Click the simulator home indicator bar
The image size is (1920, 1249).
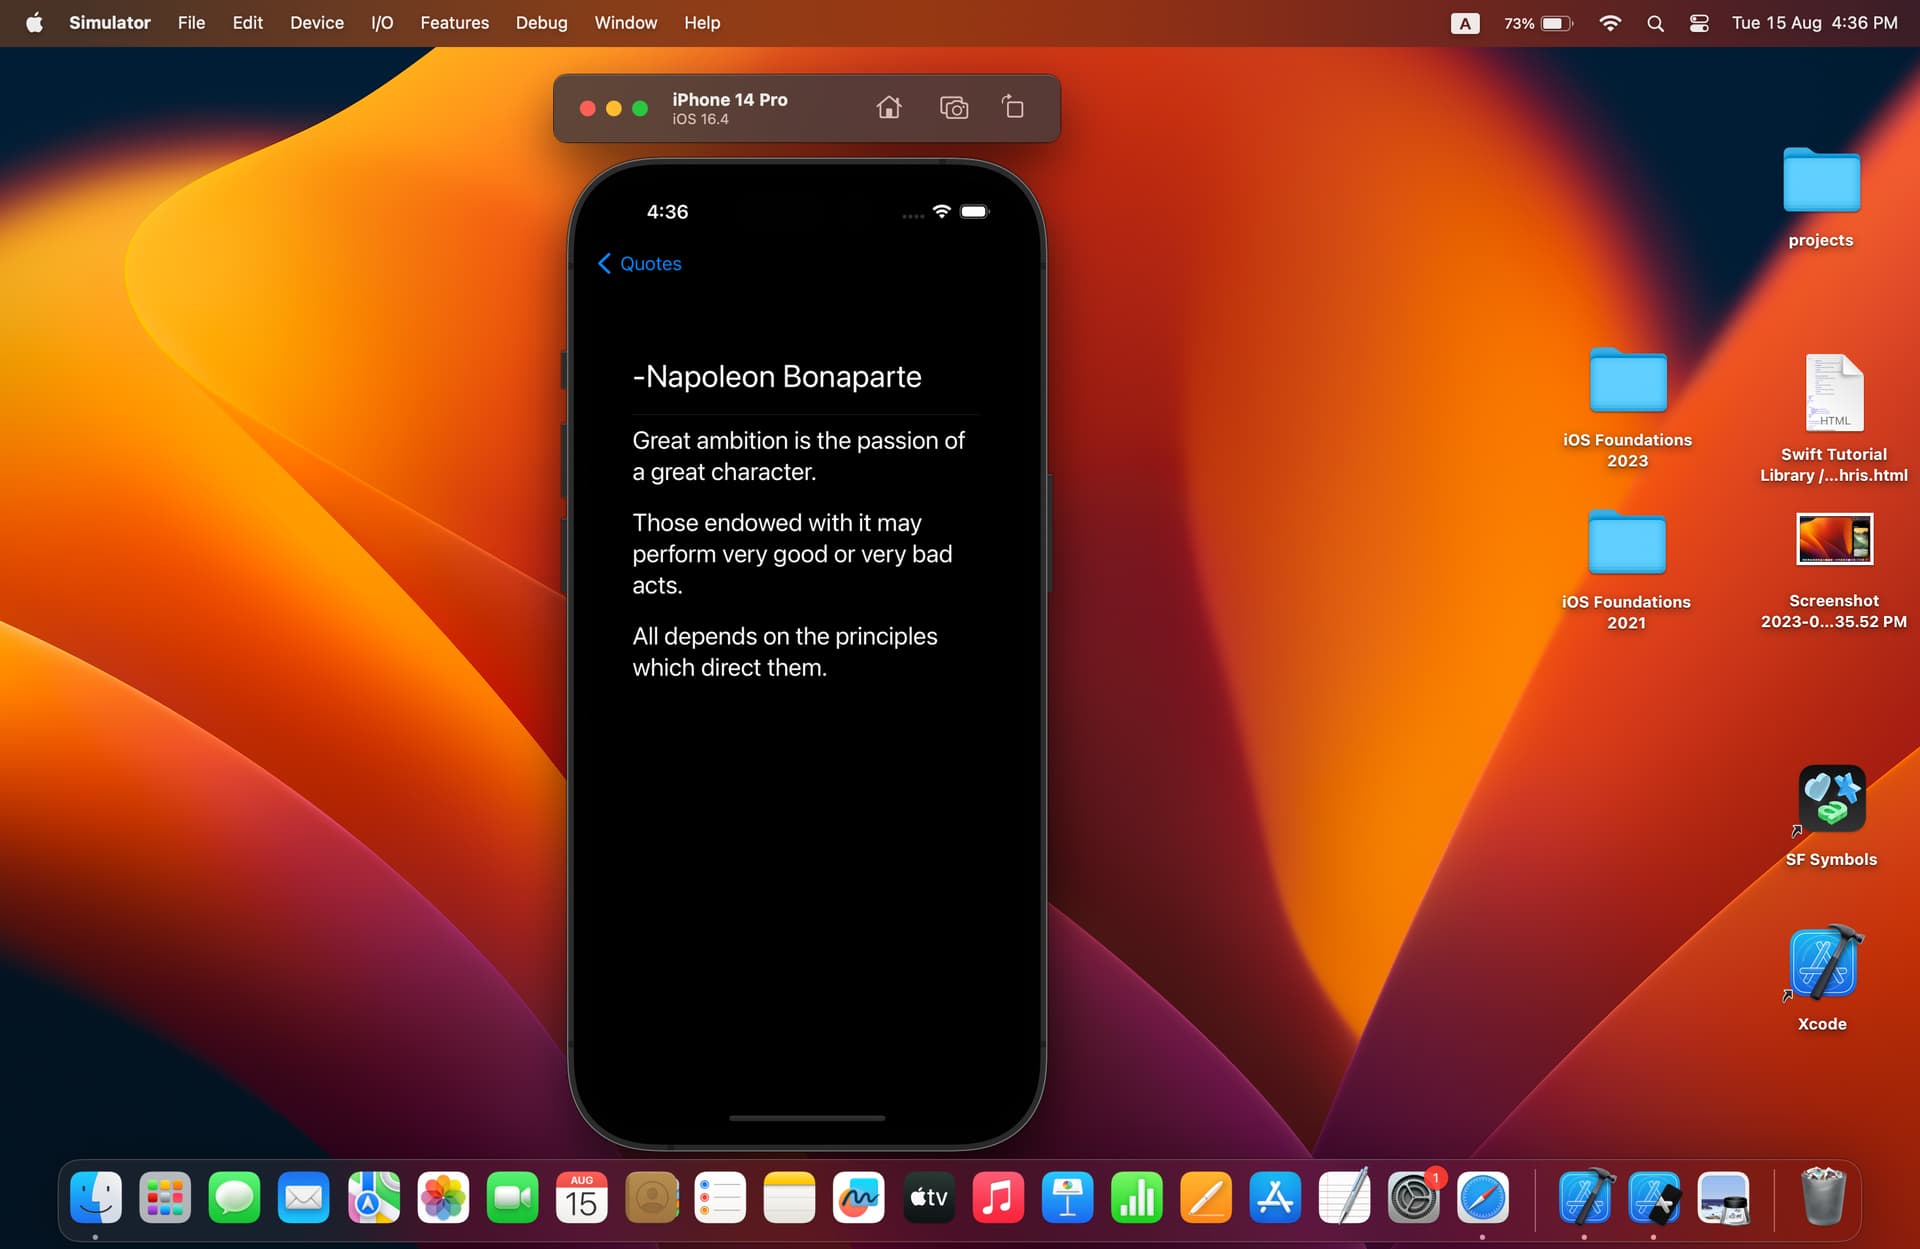[807, 1118]
